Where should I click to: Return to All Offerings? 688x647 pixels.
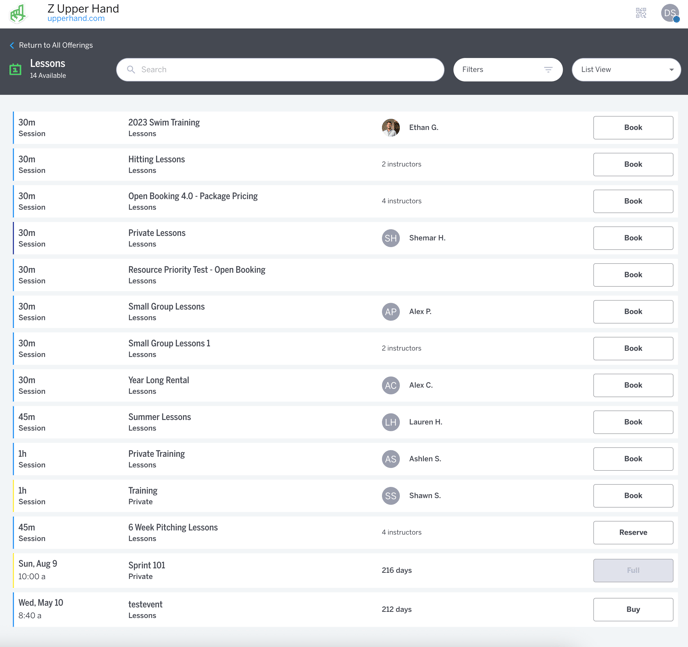pos(55,45)
